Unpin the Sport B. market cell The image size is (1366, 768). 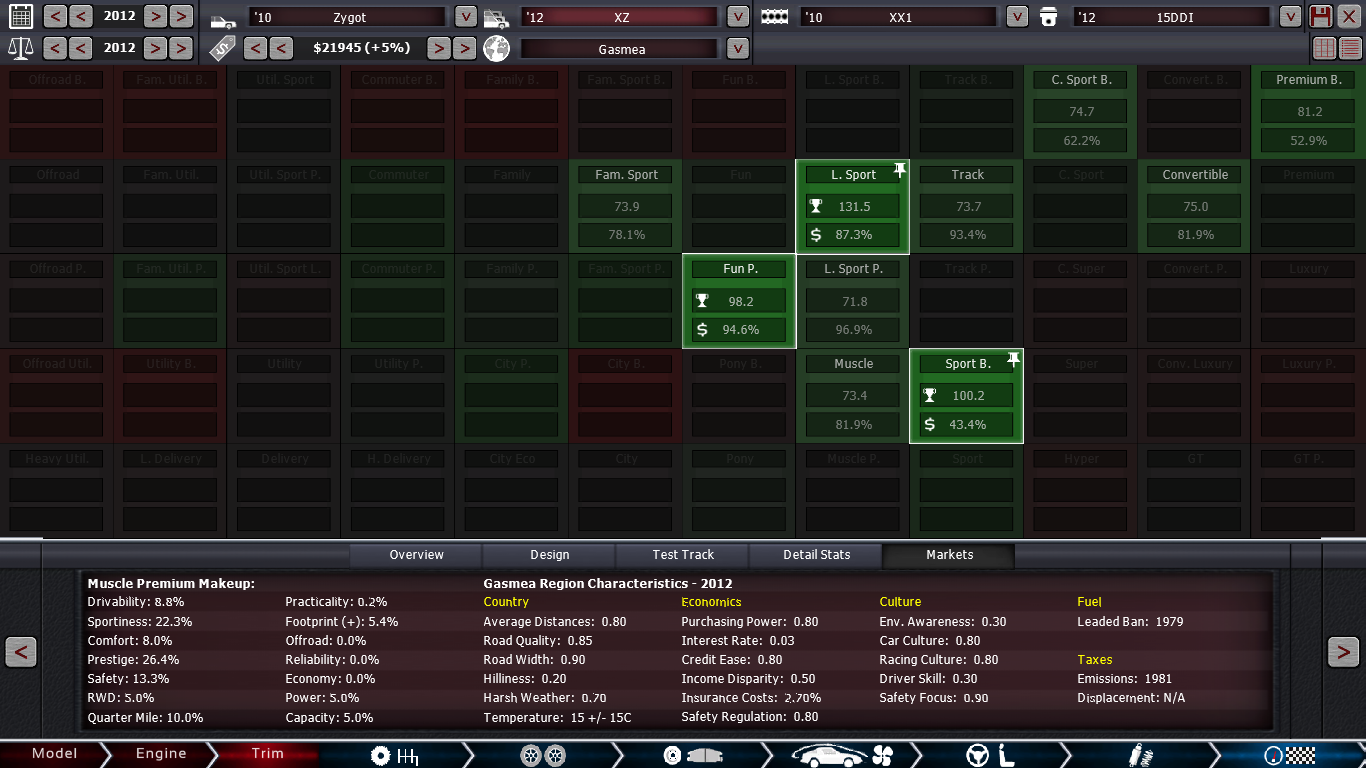tap(1013, 360)
